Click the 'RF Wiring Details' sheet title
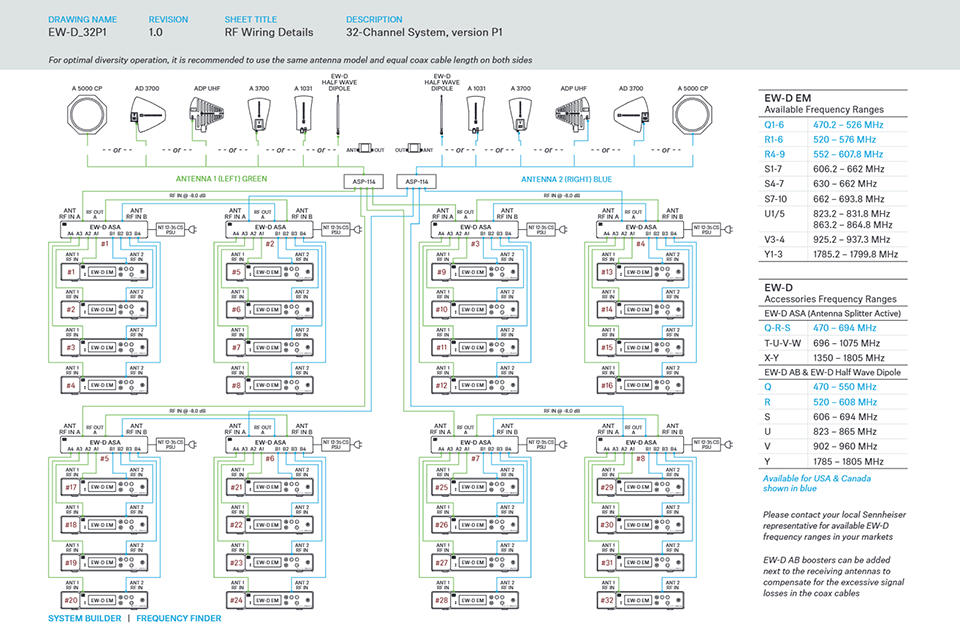Screen dimensions: 960x640 pos(269,32)
